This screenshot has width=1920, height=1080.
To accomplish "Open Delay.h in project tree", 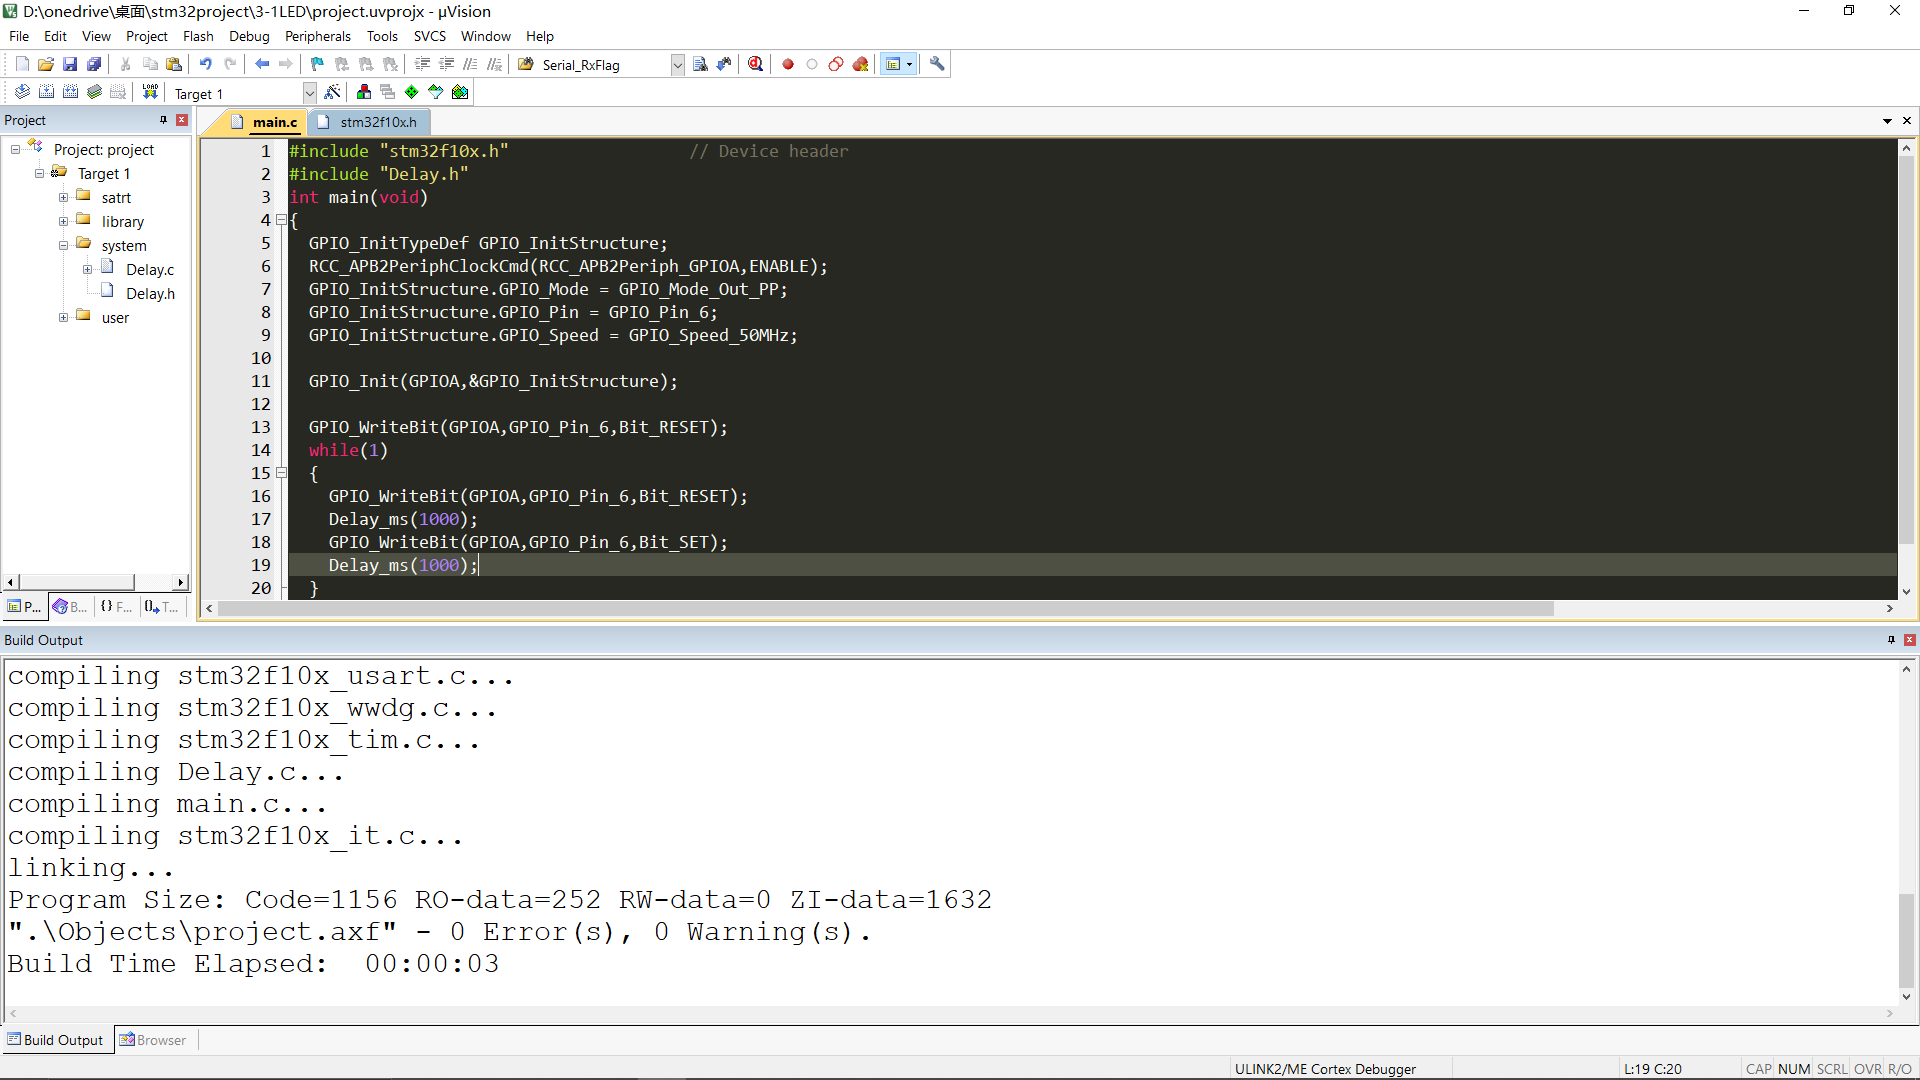I will (150, 294).
